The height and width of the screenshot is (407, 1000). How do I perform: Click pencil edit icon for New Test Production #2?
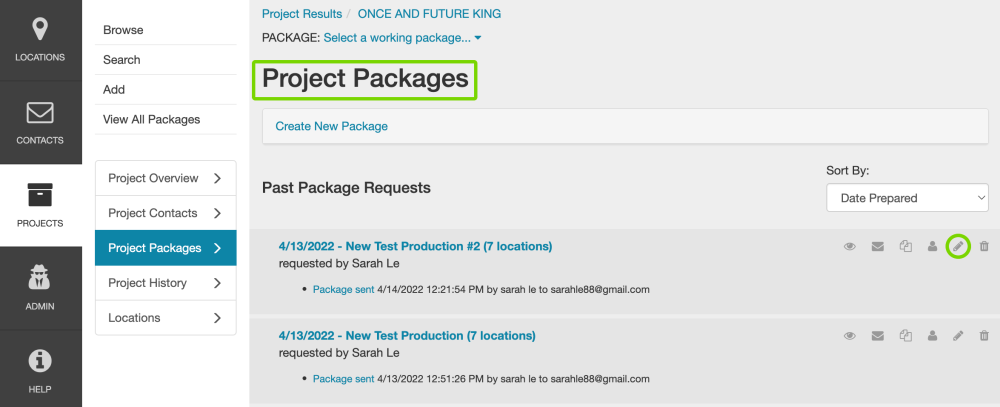pyautogui.click(x=958, y=246)
